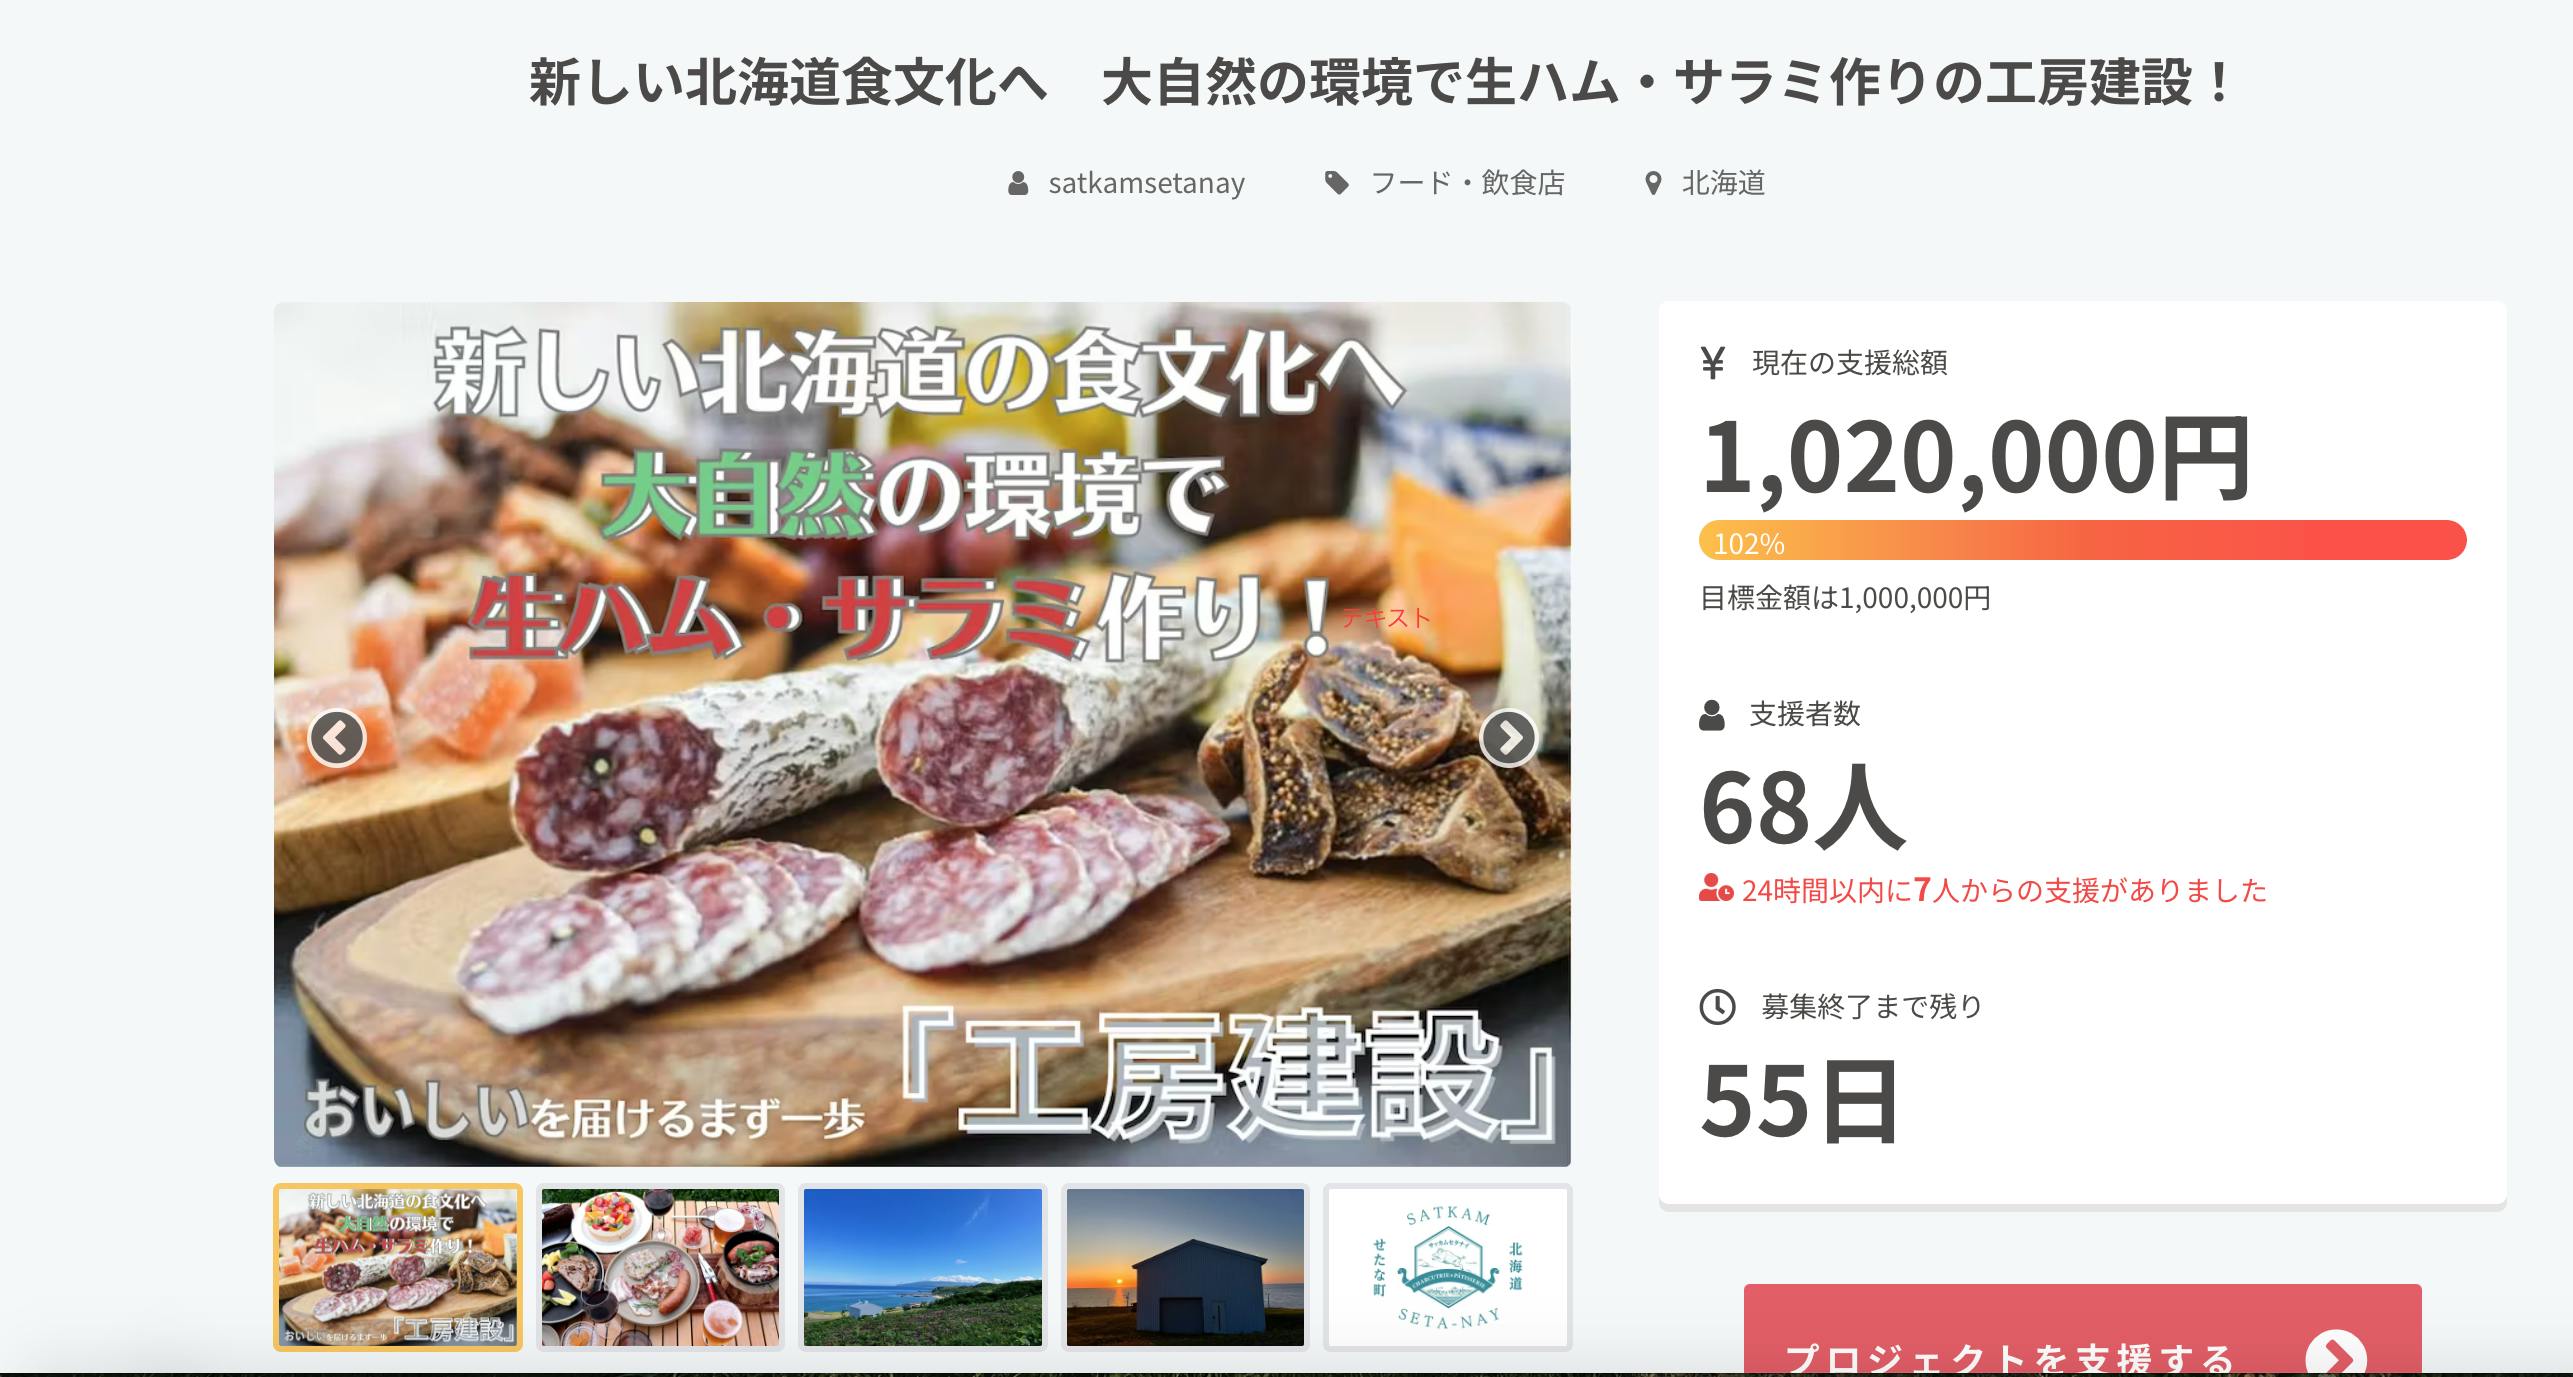
Task: Select the blue sky coastline thumbnail
Action: pyautogui.click(x=923, y=1267)
